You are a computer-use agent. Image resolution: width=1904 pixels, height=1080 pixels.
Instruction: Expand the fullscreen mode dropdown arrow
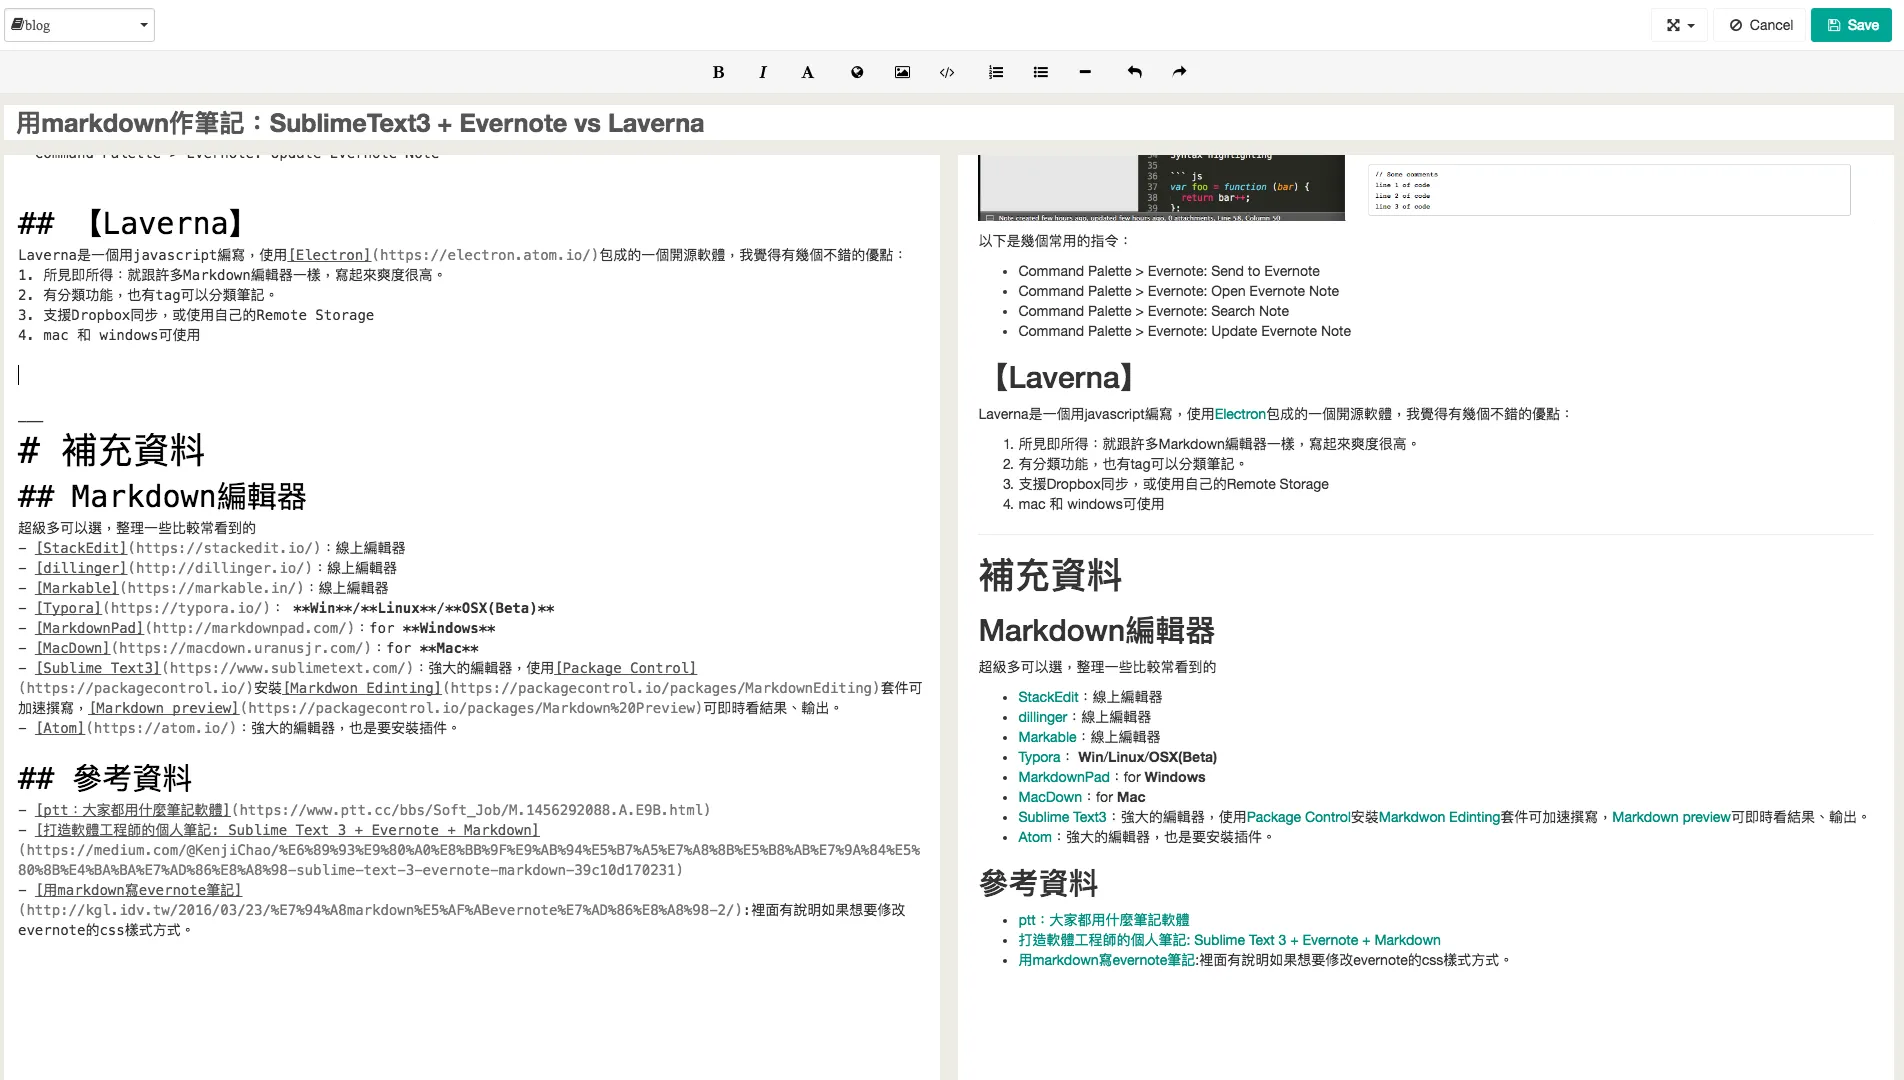1689,24
